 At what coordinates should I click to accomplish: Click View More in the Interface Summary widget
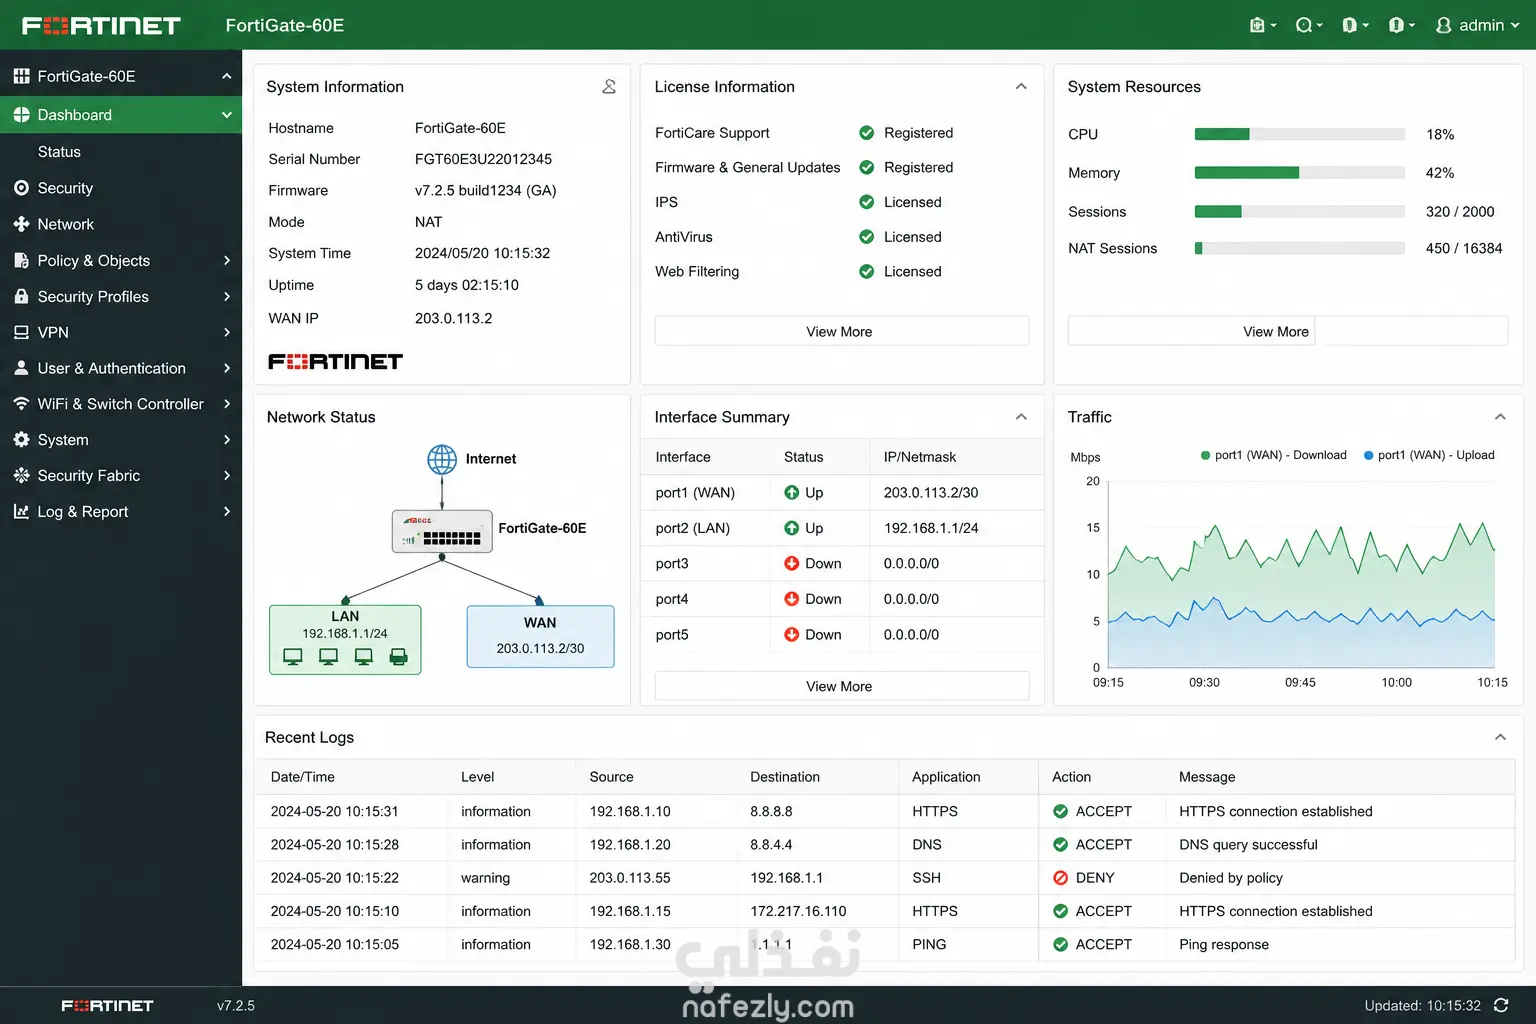(x=841, y=686)
